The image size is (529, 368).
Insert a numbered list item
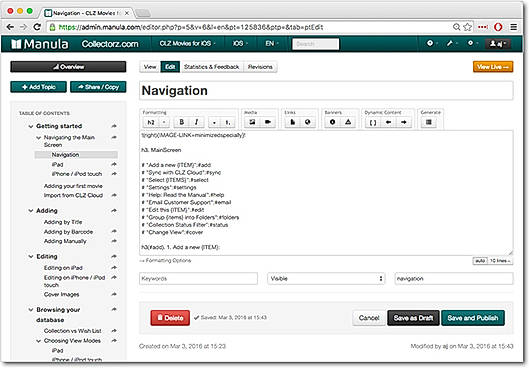point(228,122)
